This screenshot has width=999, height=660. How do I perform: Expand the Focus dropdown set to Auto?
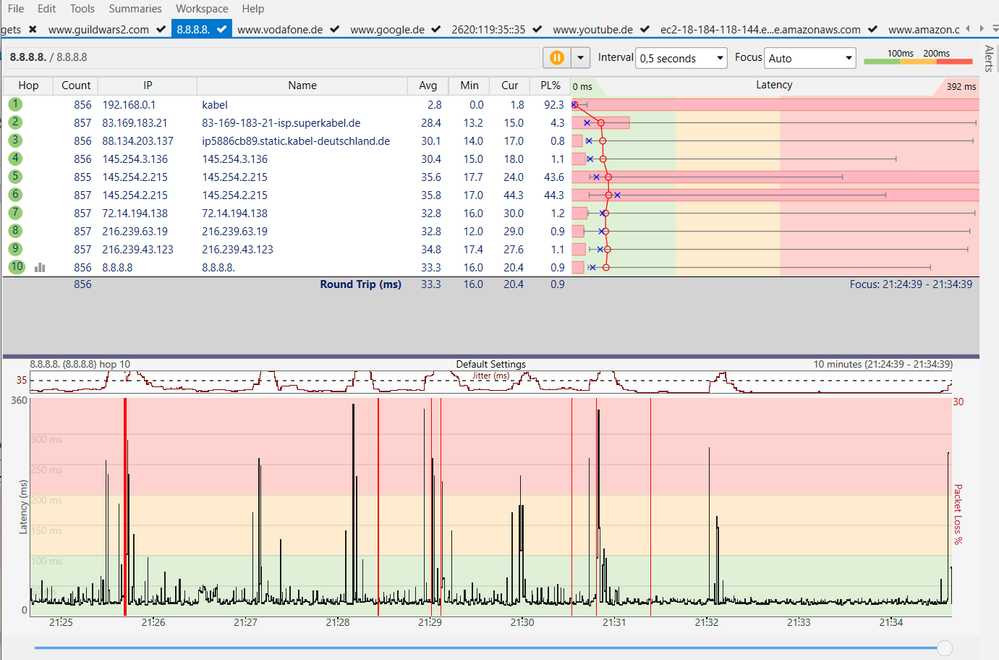coord(809,58)
